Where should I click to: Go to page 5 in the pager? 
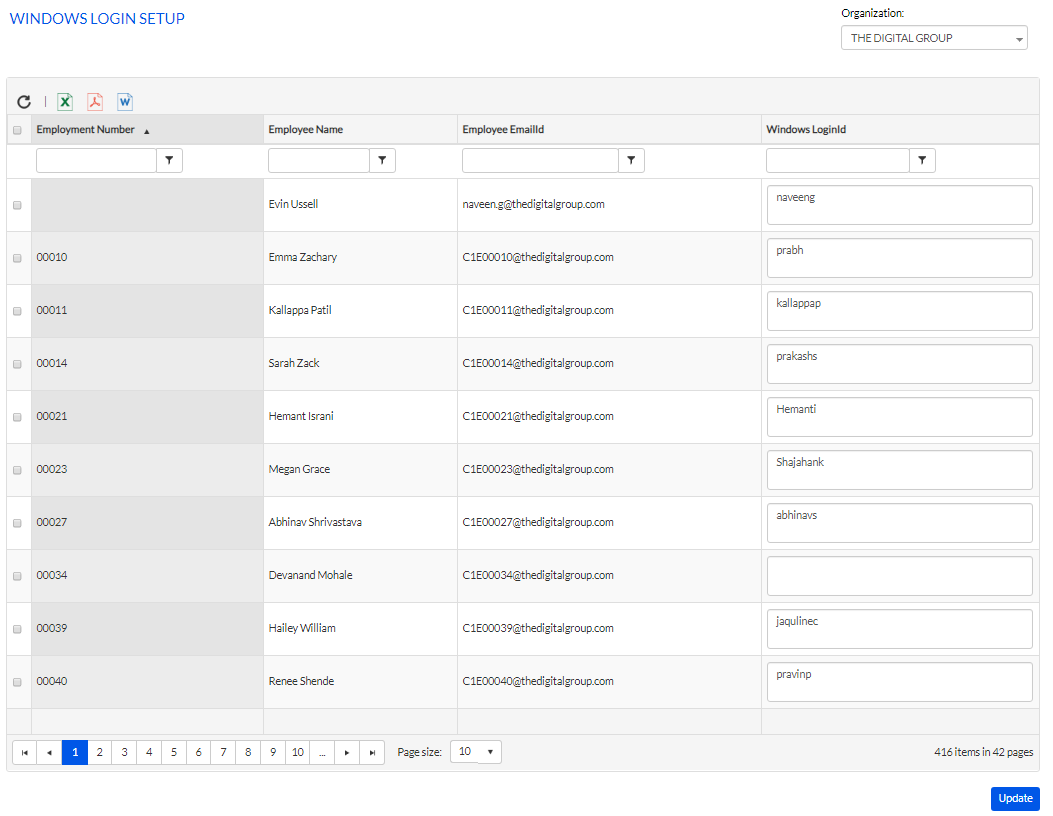pyautogui.click(x=174, y=753)
